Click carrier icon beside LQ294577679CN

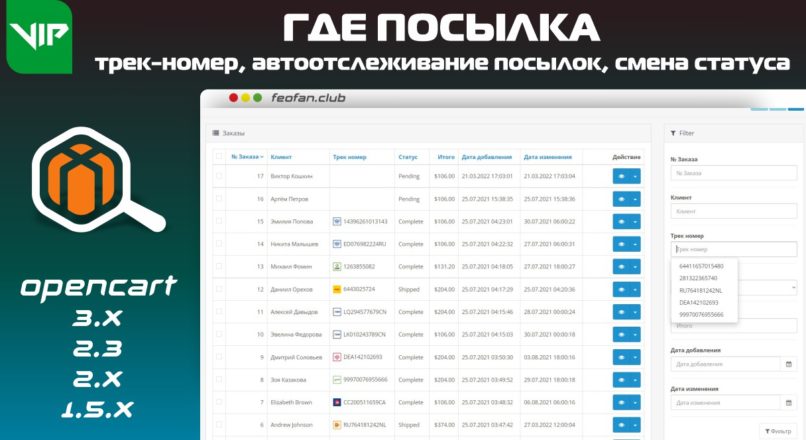pos(337,312)
